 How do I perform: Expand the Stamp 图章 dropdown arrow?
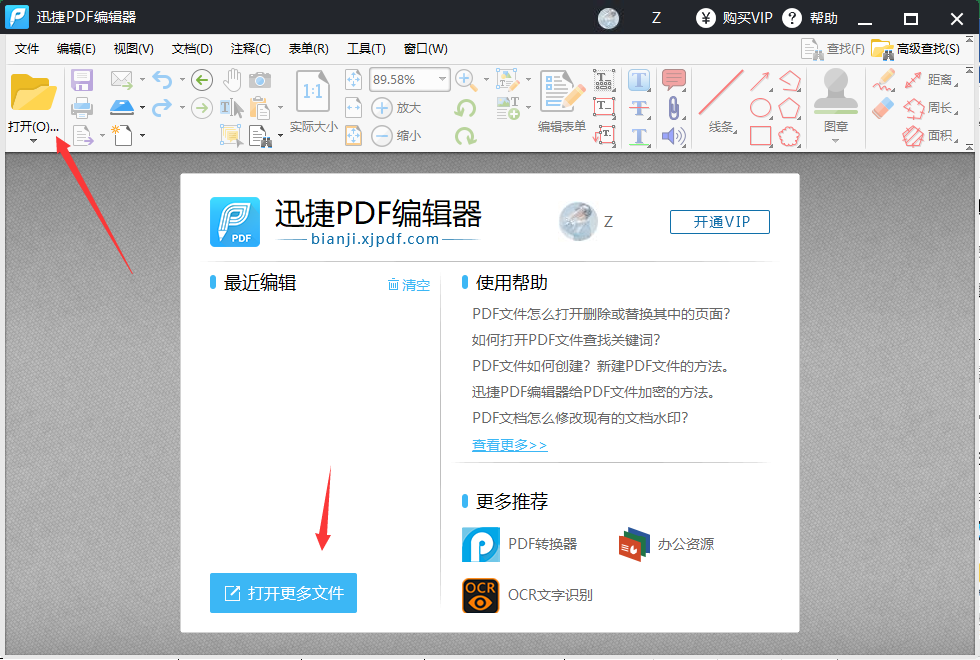pos(836,141)
